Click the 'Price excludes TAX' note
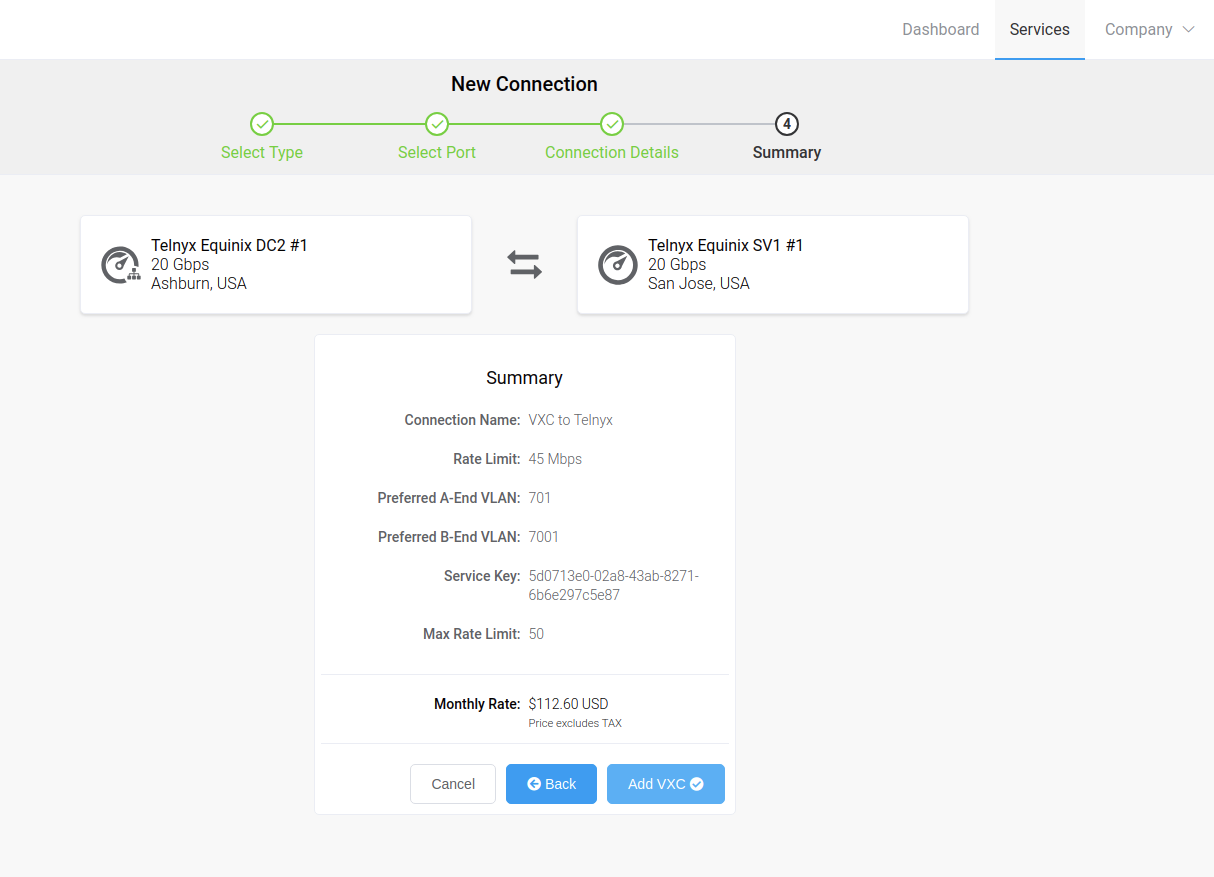Screen dimensions: 1214x877 tap(575, 723)
